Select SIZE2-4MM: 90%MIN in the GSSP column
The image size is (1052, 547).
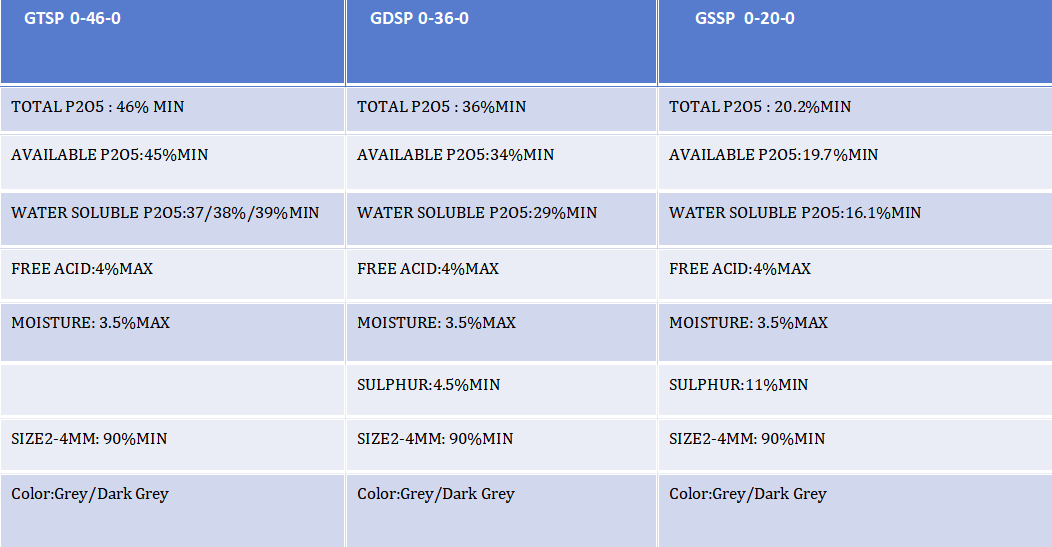[855, 444]
